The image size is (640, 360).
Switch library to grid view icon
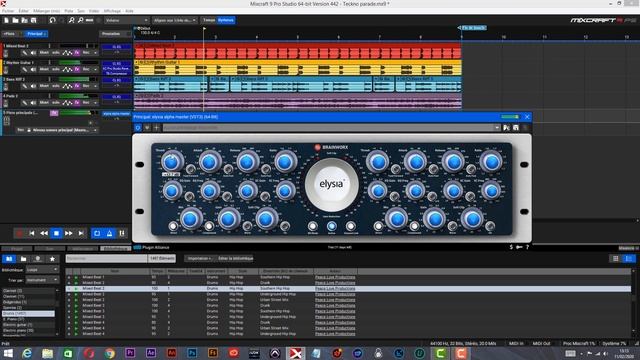[616, 259]
